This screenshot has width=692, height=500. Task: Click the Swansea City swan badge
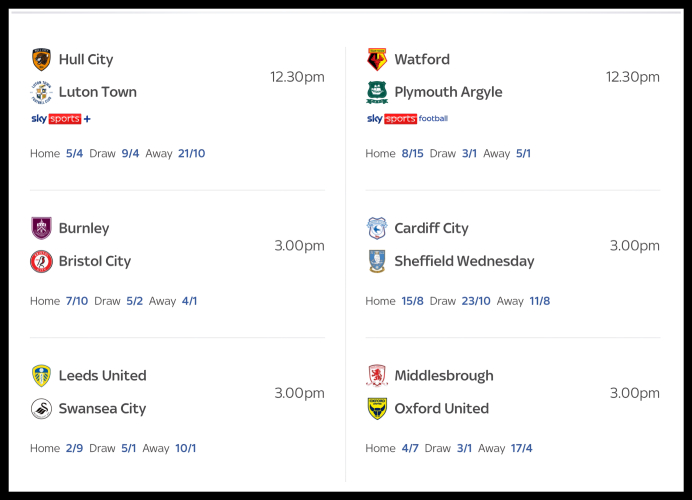[41, 408]
